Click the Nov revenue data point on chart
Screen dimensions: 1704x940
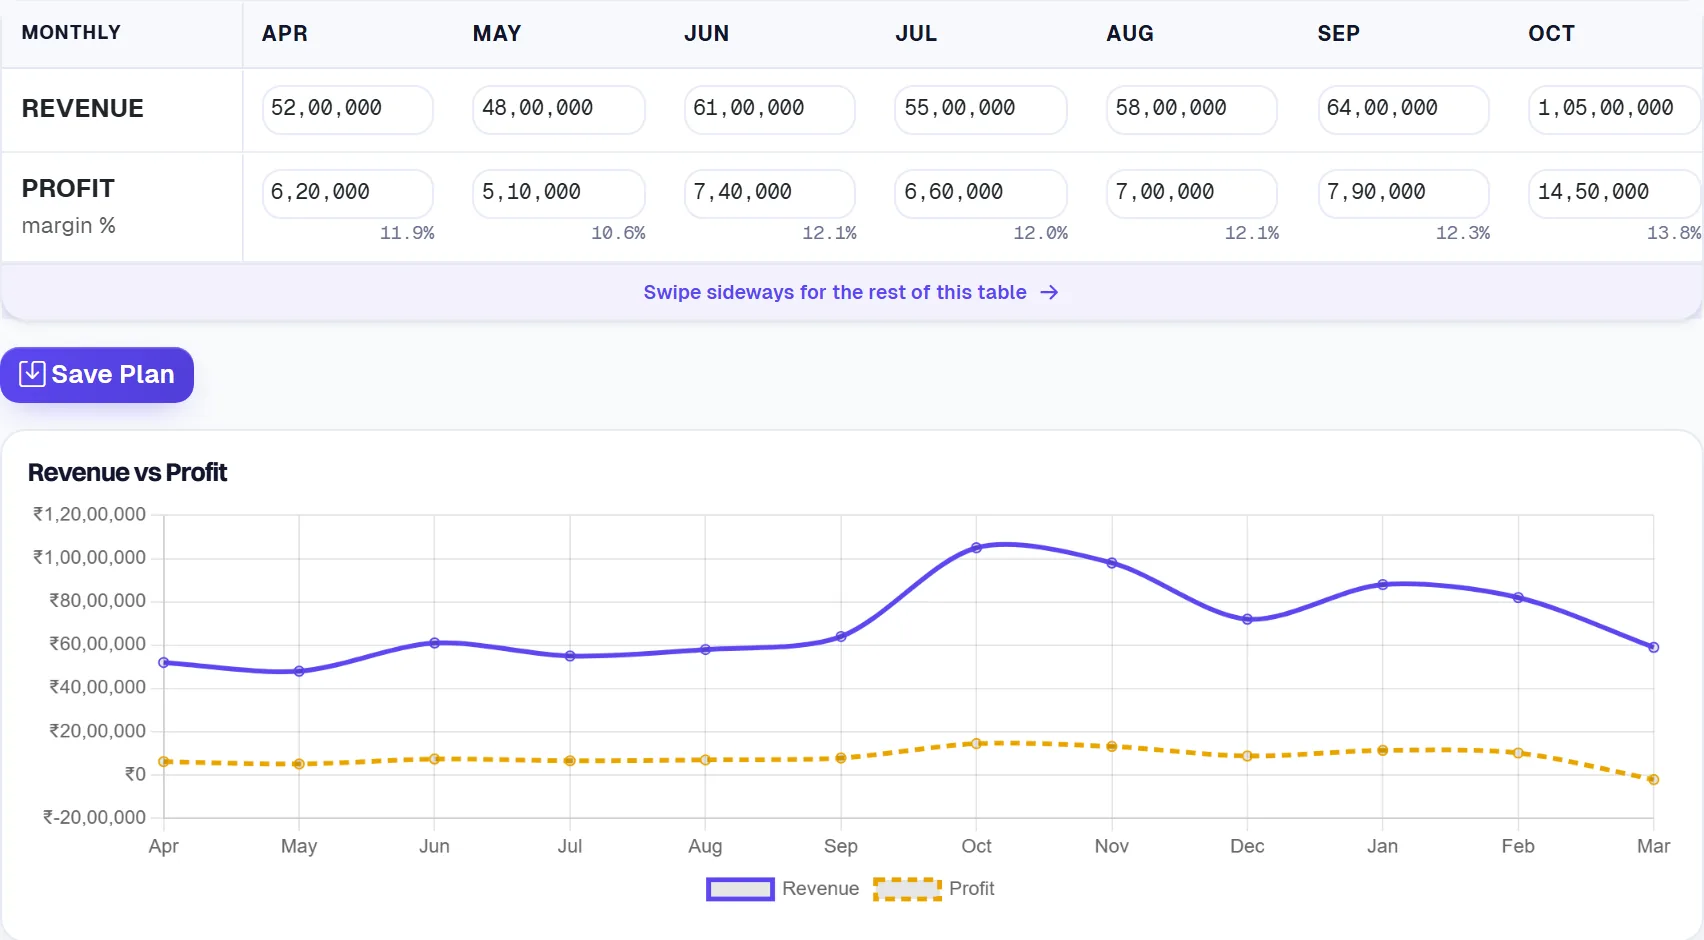1112,563
